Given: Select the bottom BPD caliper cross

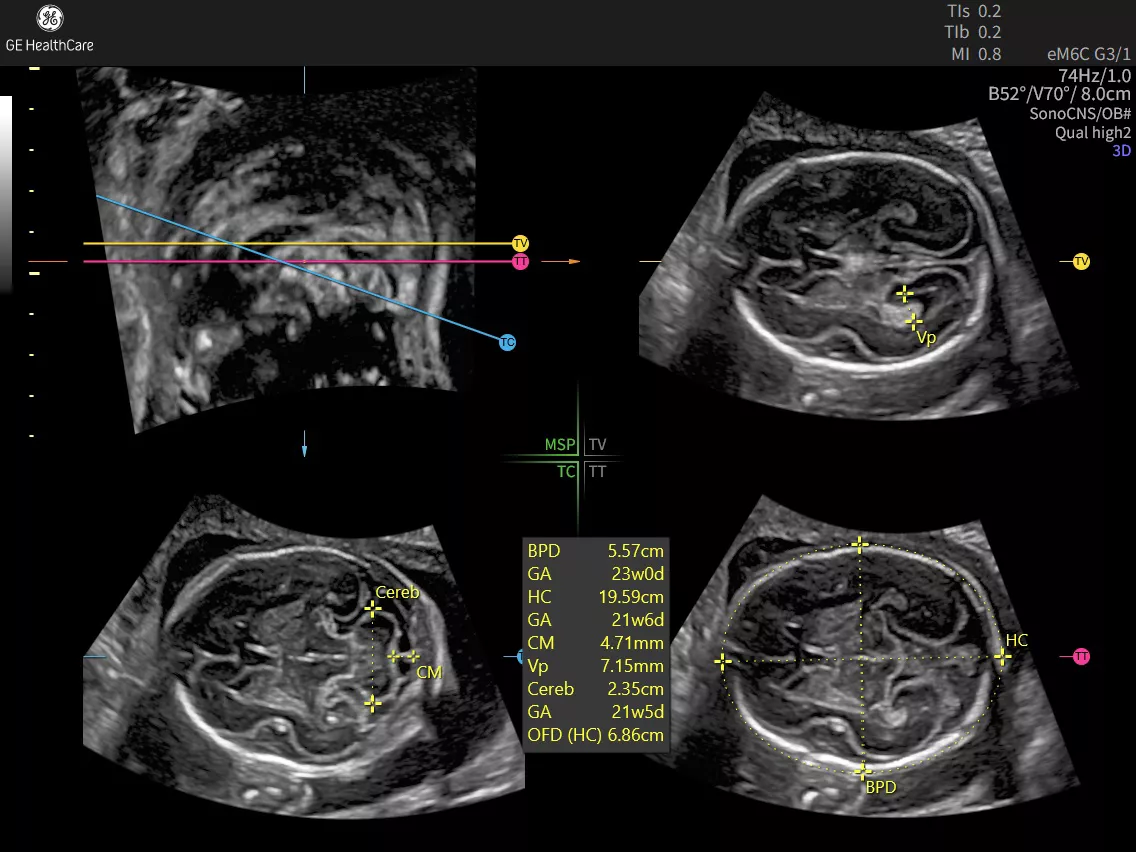Looking at the screenshot, I should [x=862, y=771].
